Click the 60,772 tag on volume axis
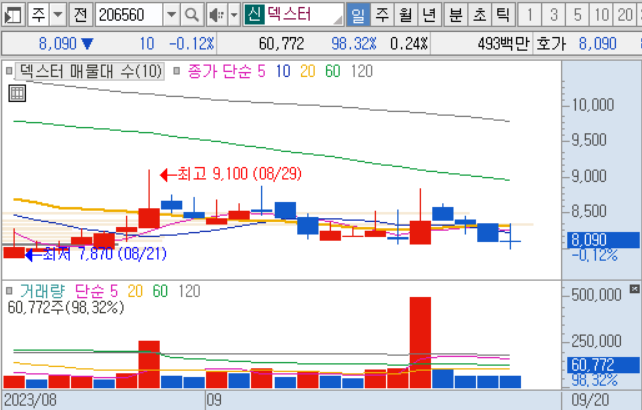Viewport: 642px width, 410px height. coord(603,365)
